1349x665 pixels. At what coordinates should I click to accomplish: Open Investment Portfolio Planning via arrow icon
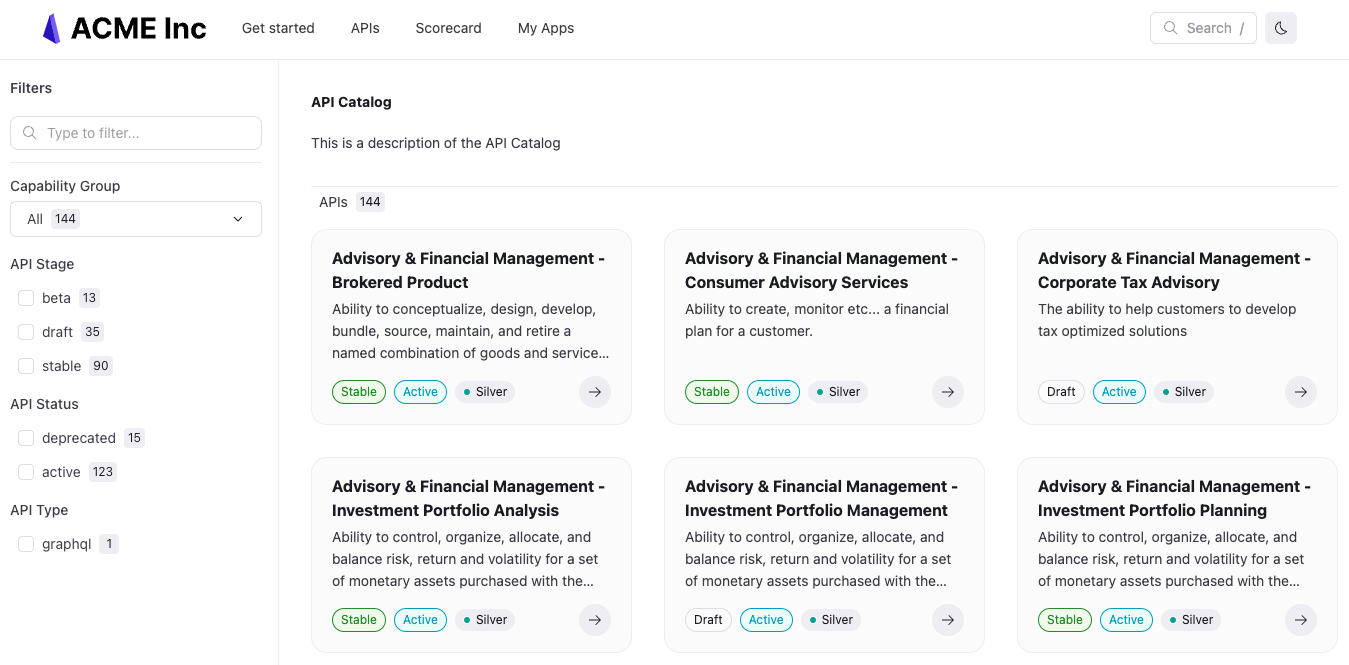pyautogui.click(x=1301, y=620)
